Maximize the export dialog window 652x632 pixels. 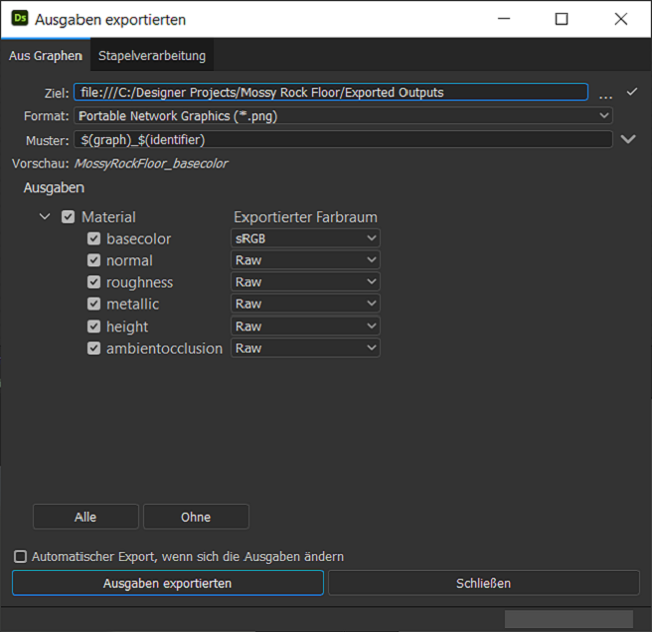[561, 19]
